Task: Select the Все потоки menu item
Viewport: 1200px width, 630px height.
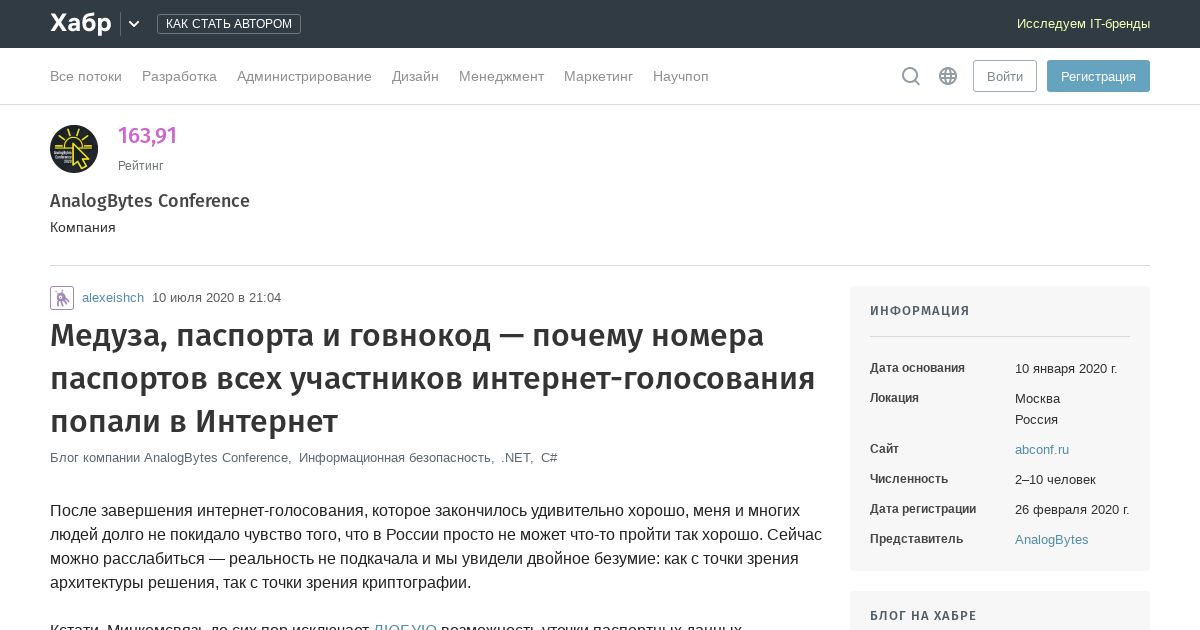Action: tap(86, 76)
